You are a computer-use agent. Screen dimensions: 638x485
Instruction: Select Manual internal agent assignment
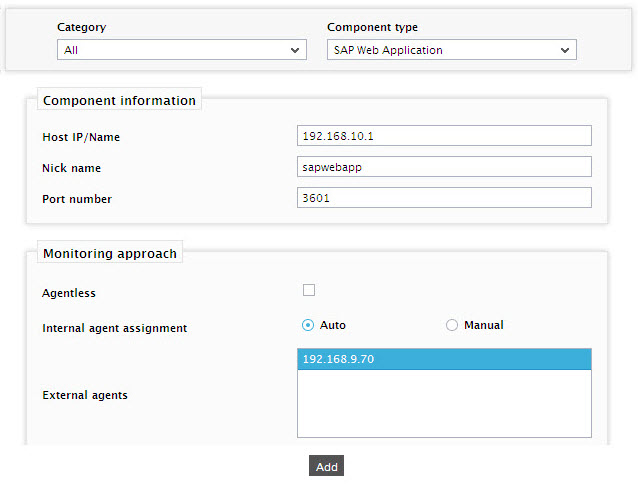click(452, 325)
